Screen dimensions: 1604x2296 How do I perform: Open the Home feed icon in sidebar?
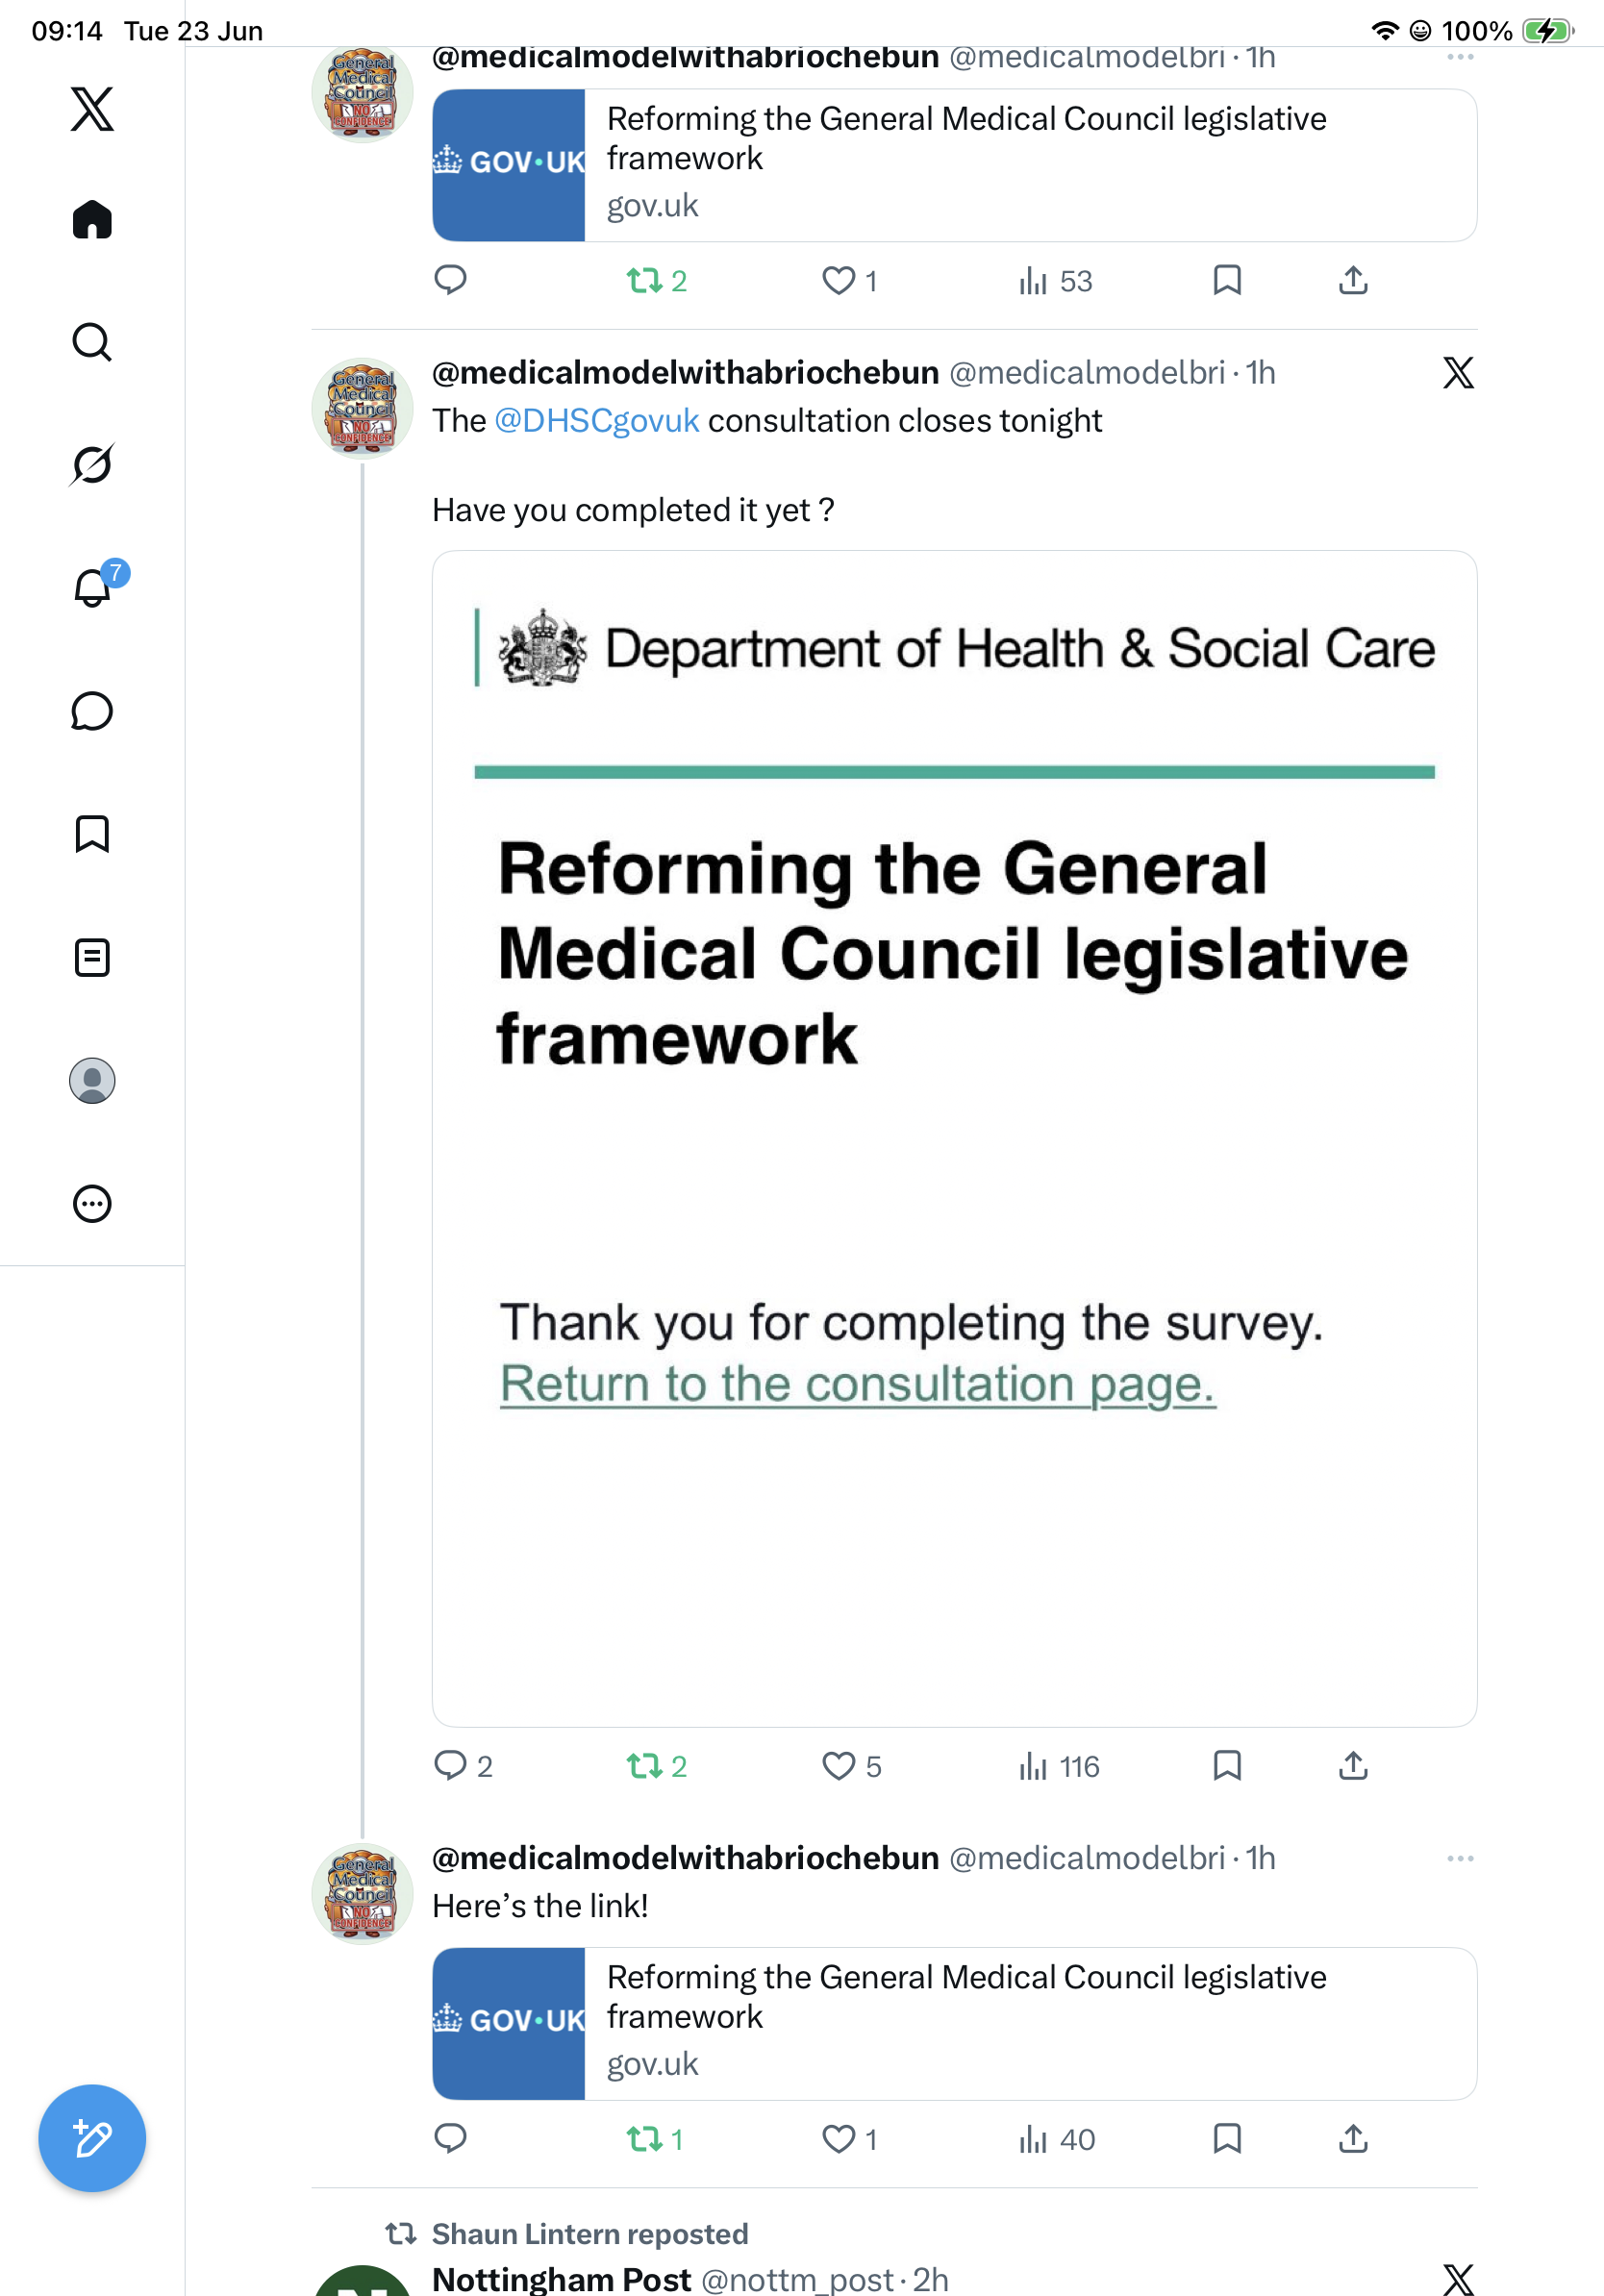click(x=92, y=219)
